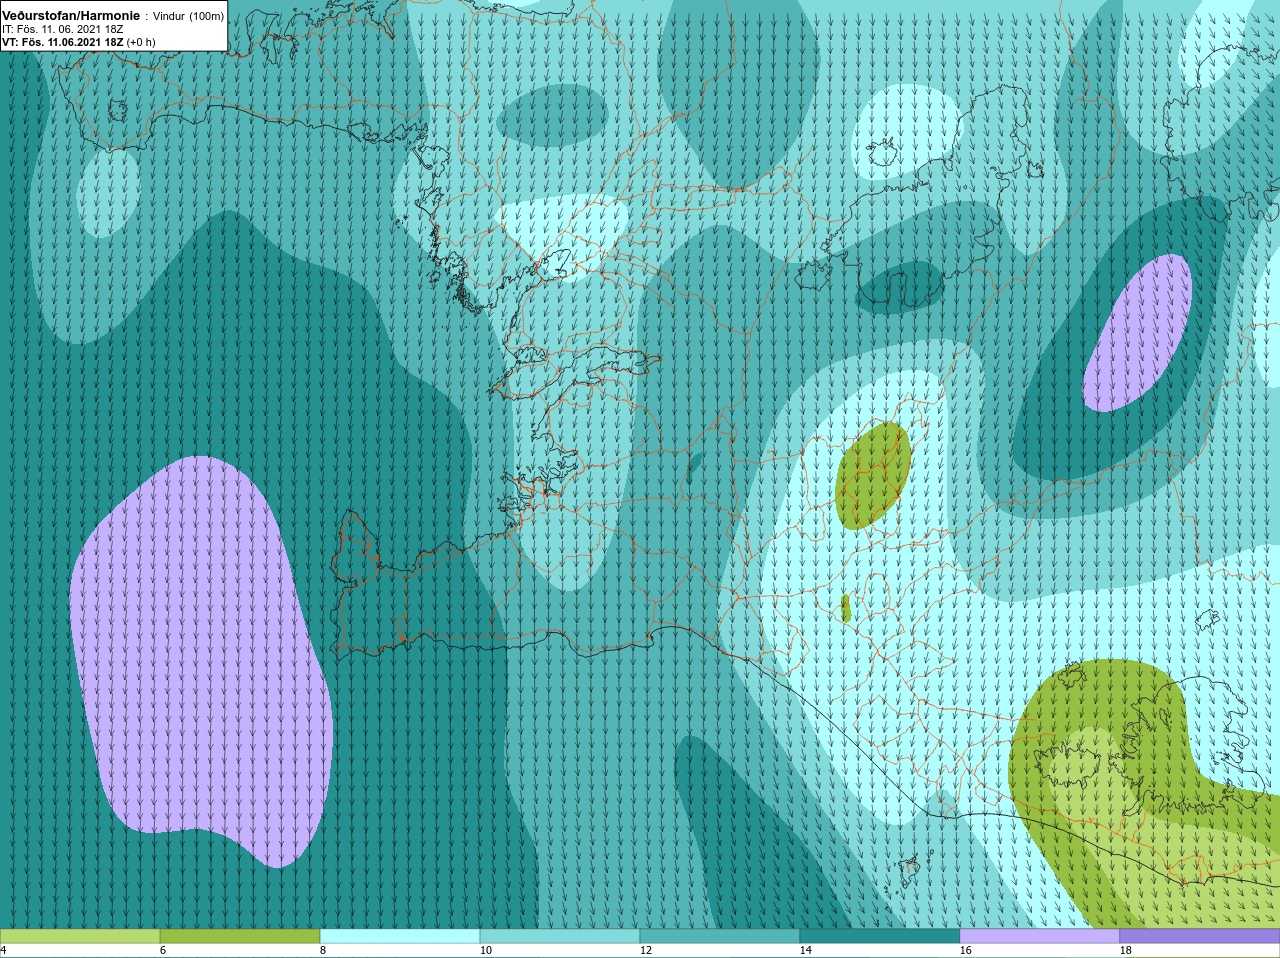This screenshot has height=958, width=1280.
Task: Click the '(+0 h)' forecast offset text
Action: [x=141, y=42]
